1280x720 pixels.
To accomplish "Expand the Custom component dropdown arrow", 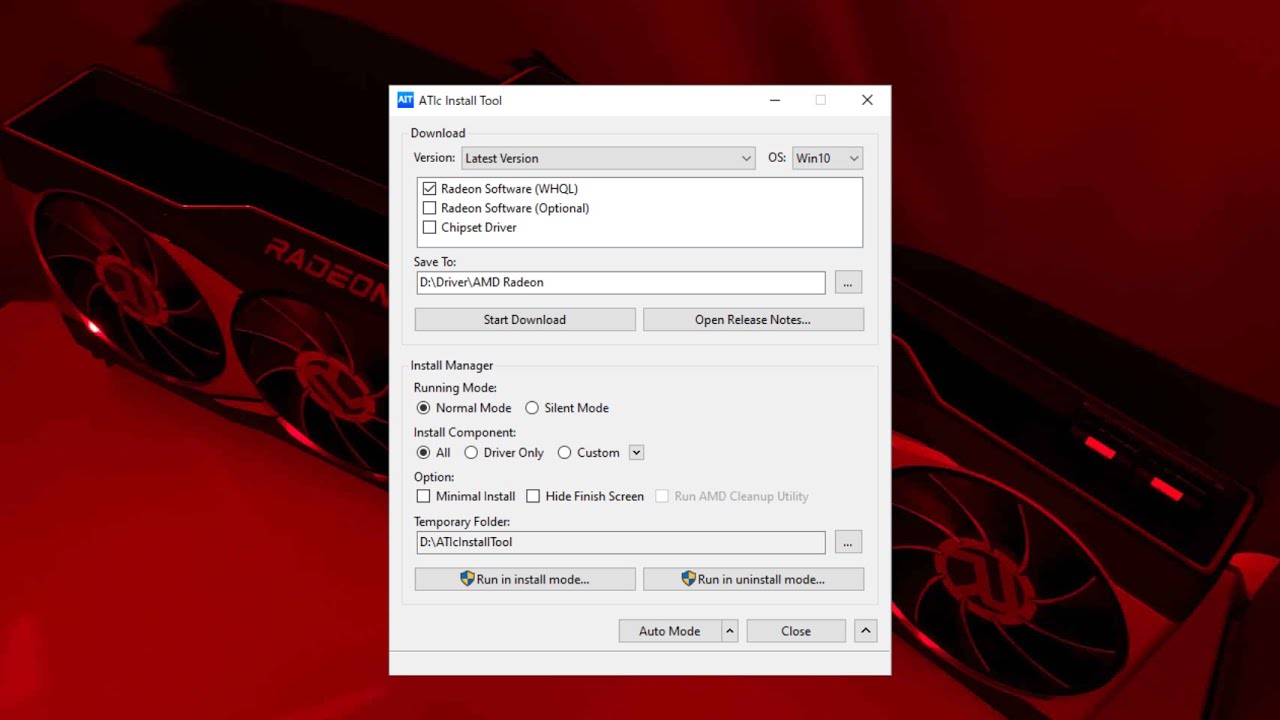I will [x=636, y=453].
